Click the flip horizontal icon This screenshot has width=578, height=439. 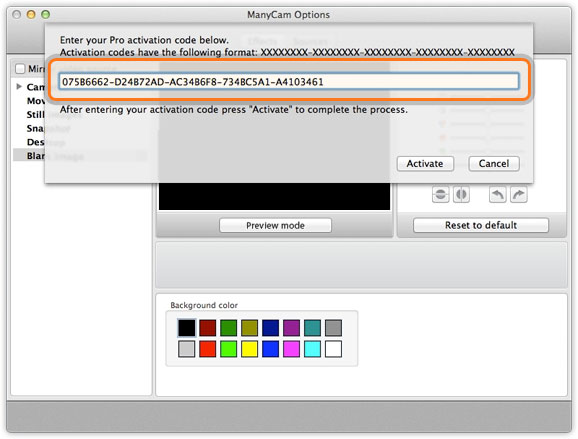[461, 194]
